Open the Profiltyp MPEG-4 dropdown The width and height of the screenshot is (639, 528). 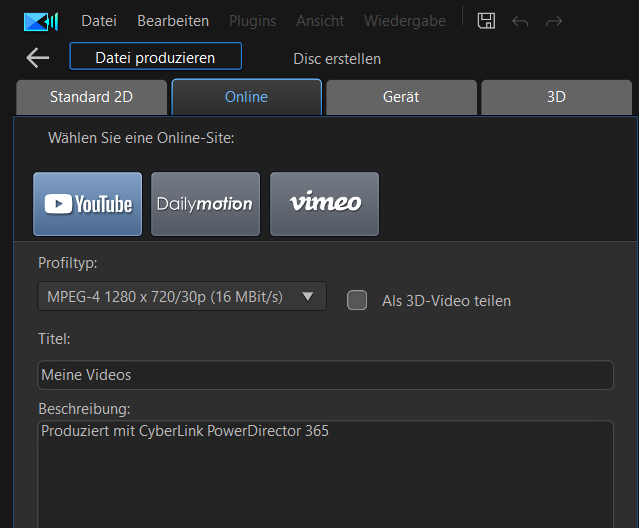pos(182,296)
